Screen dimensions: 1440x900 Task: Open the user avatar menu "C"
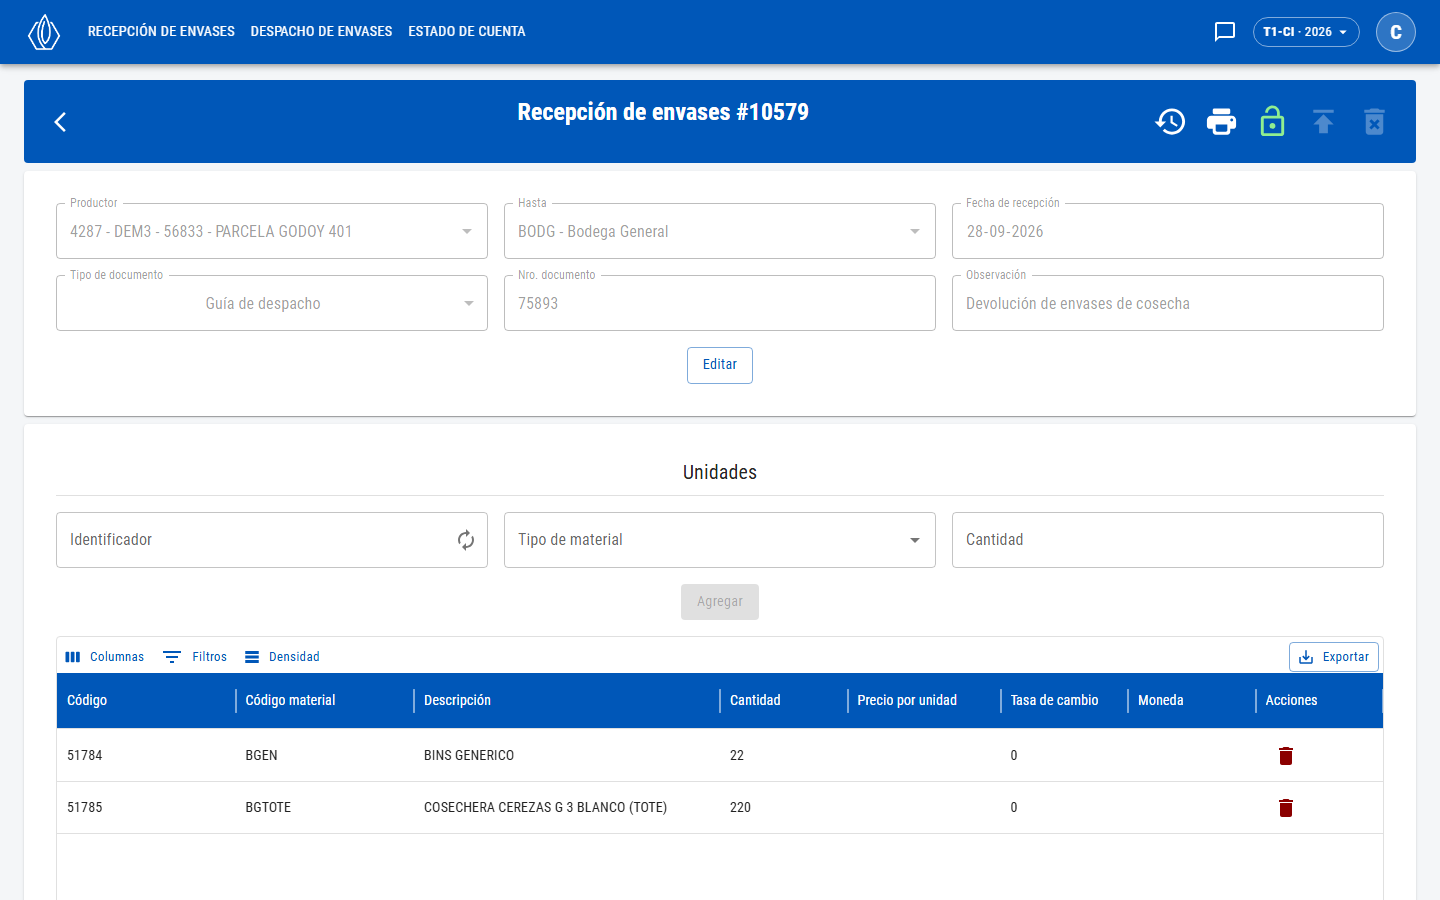[1396, 32]
